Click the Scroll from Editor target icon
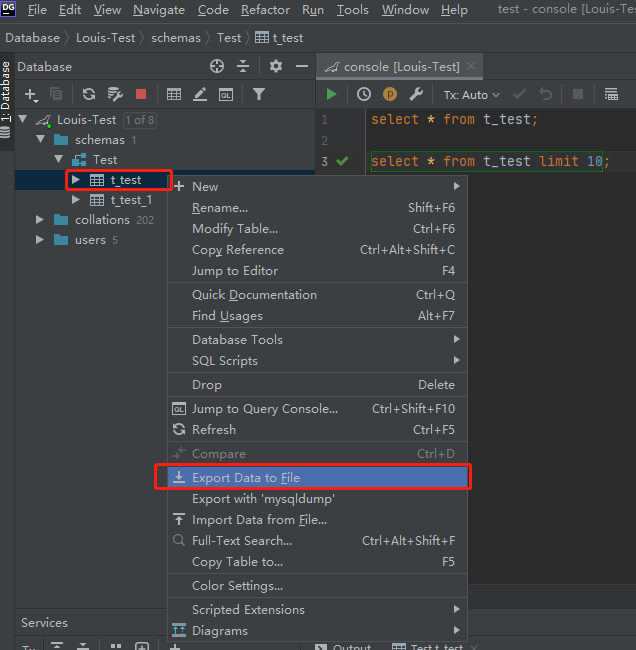Screen dimensions: 636x650 [217, 66]
